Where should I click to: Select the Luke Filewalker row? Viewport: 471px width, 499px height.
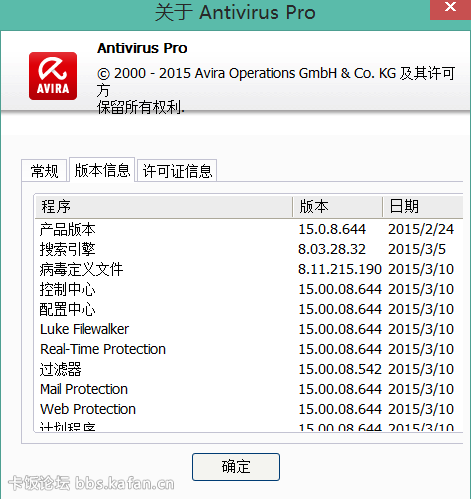coord(249,329)
